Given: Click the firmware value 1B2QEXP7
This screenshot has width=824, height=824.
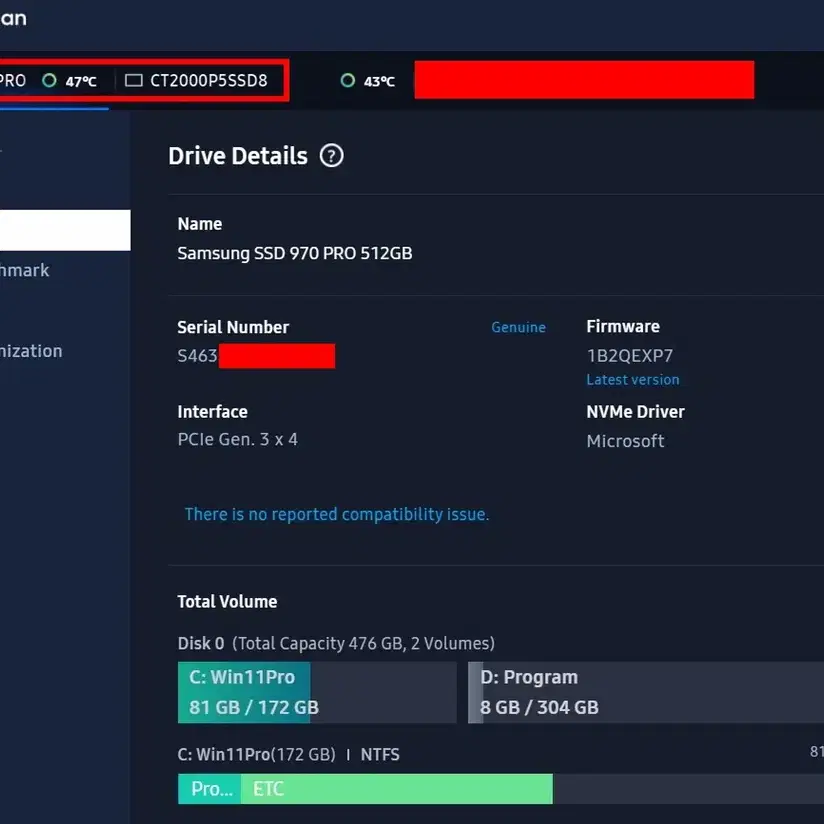Looking at the screenshot, I should point(630,356).
